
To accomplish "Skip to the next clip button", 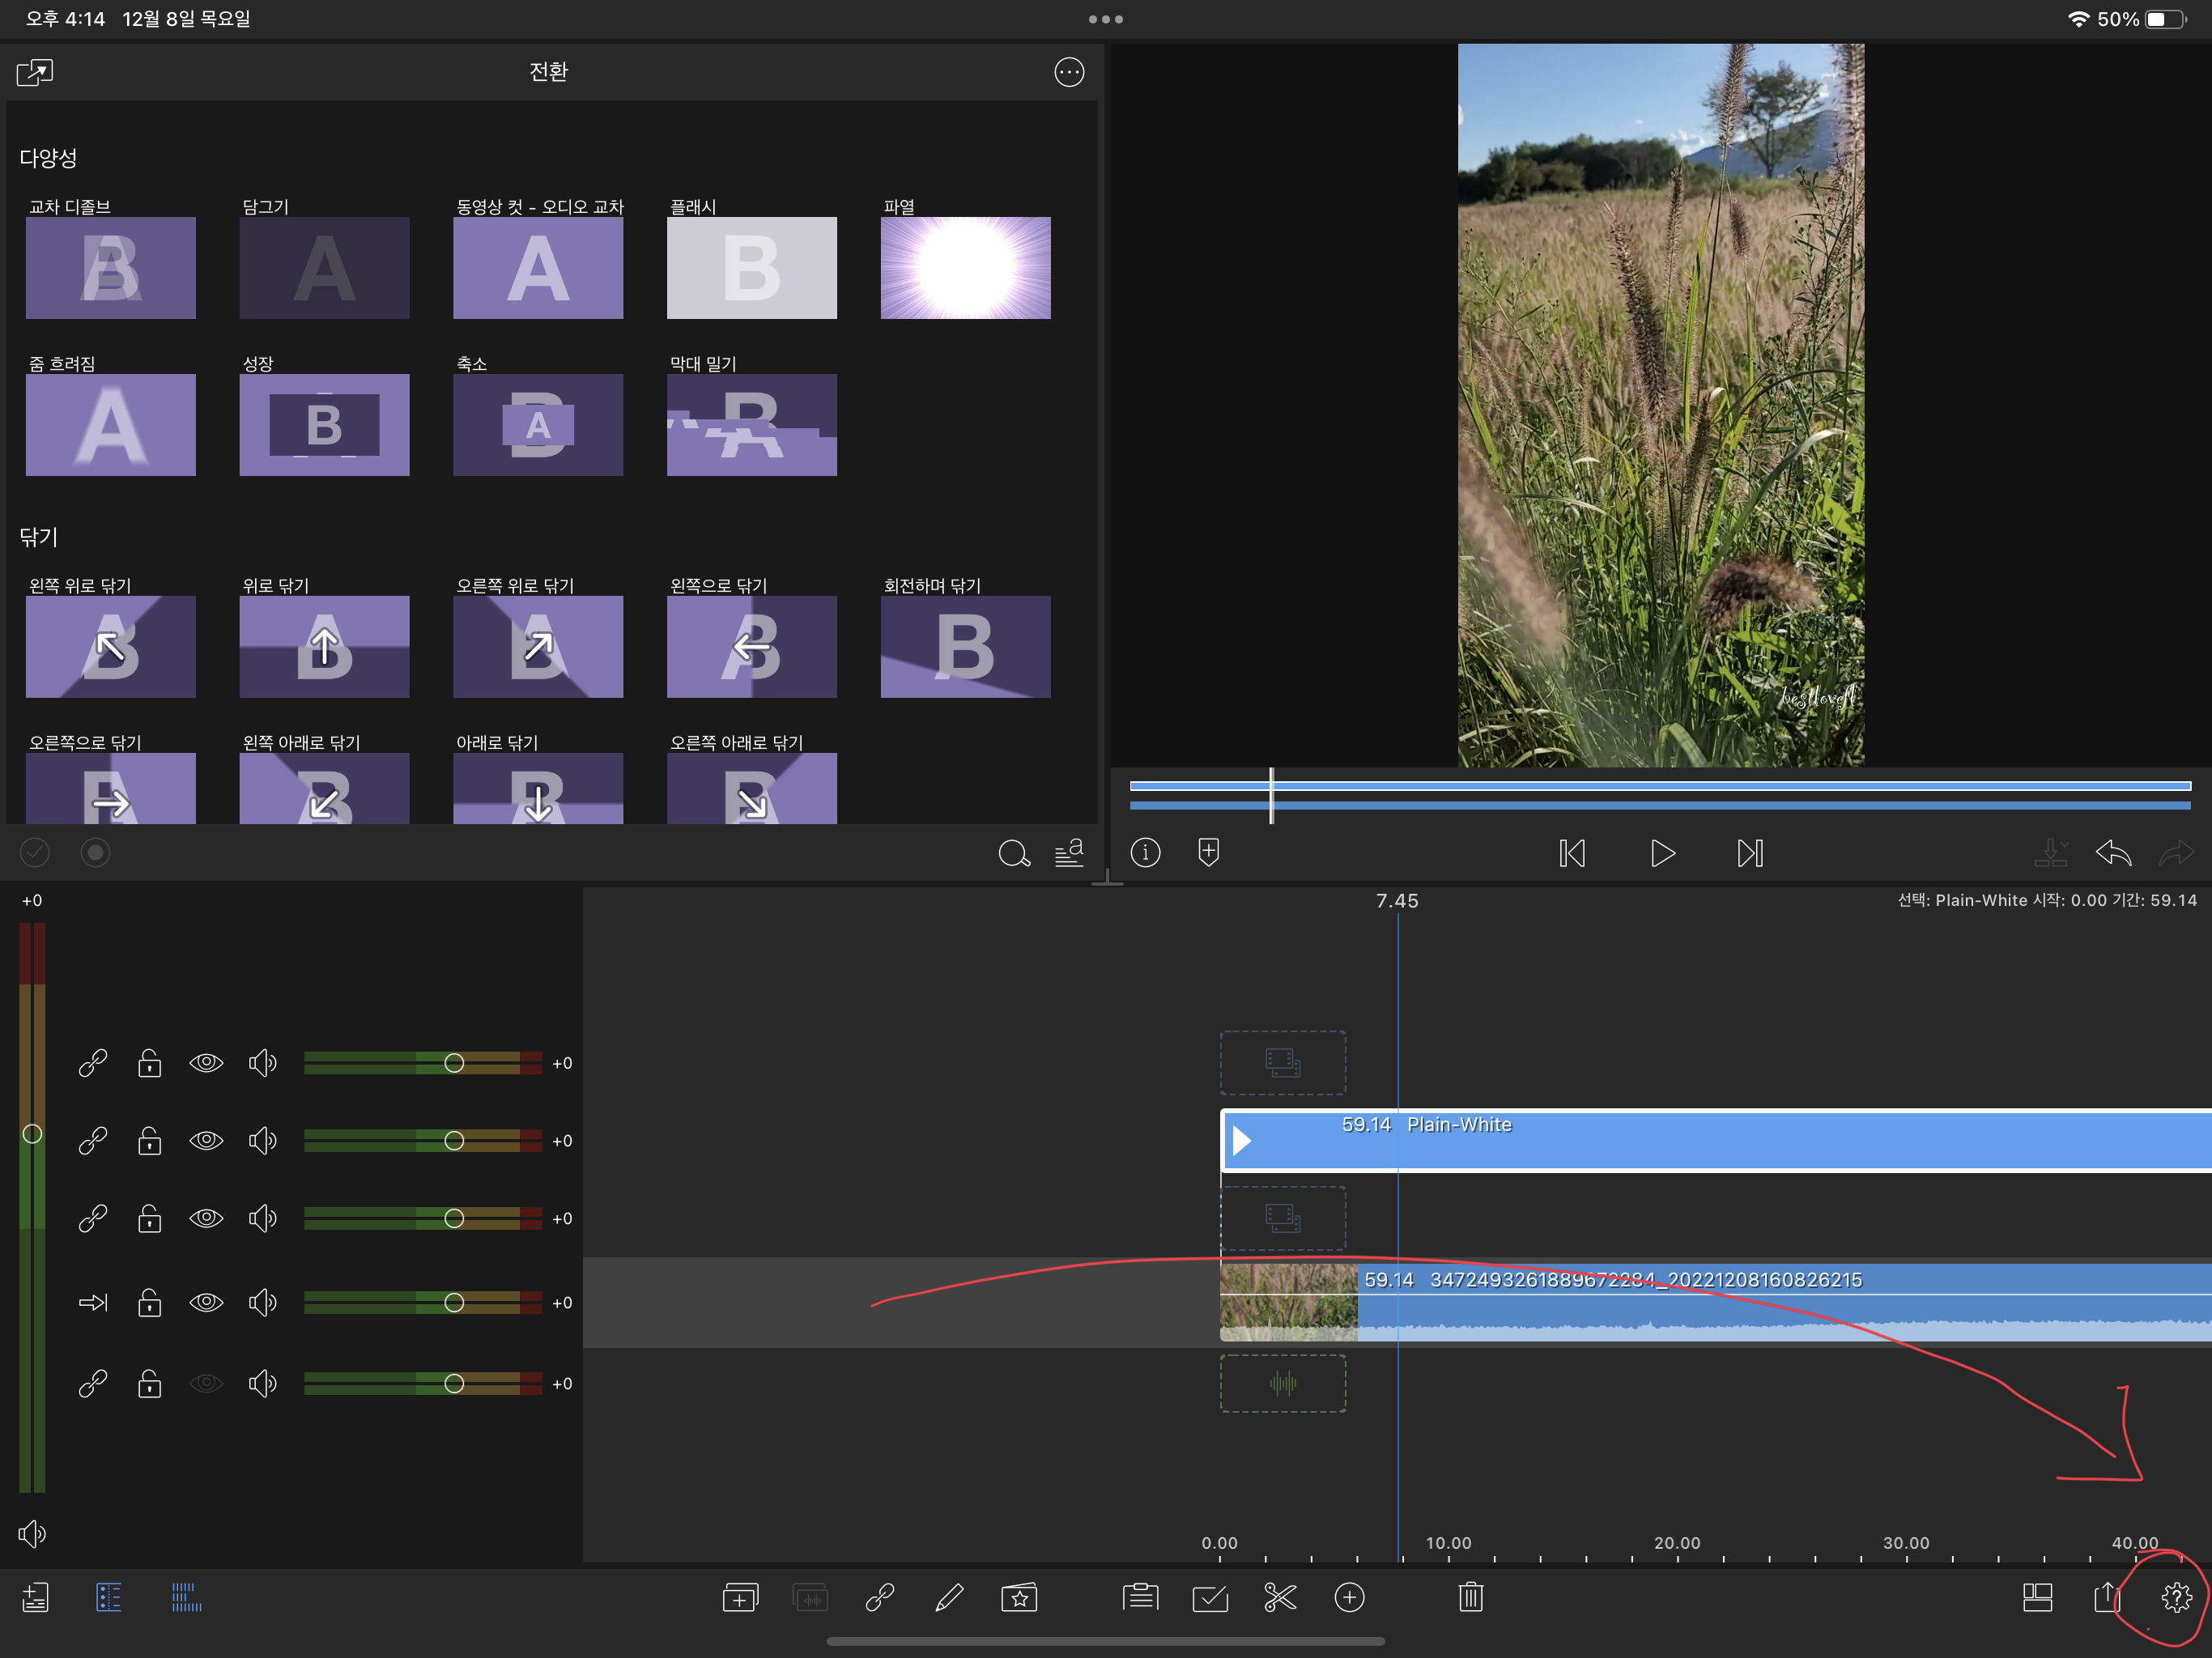I will 1749,853.
